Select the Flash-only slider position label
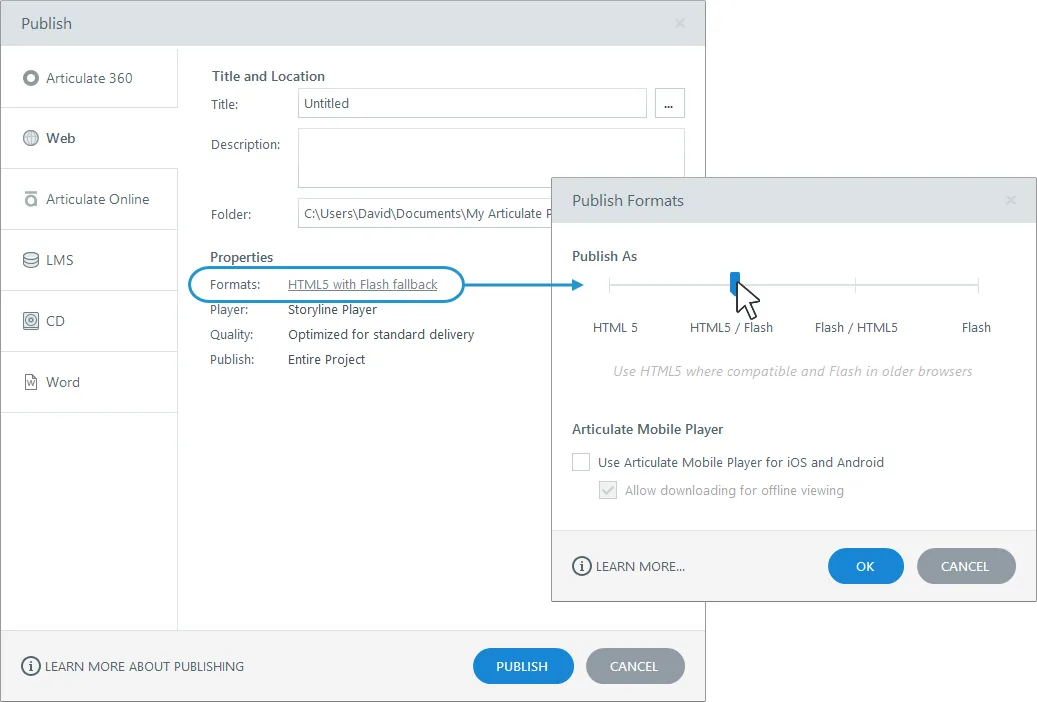 (x=976, y=328)
